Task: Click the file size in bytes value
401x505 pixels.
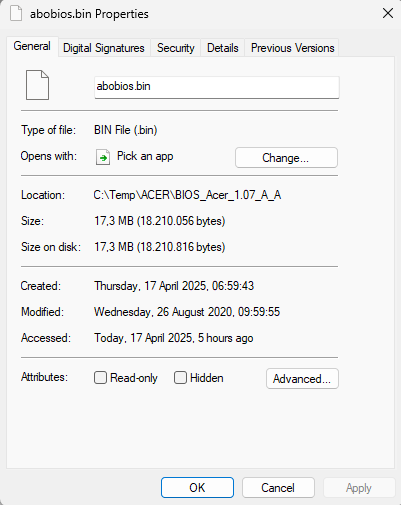Action: 181,221
